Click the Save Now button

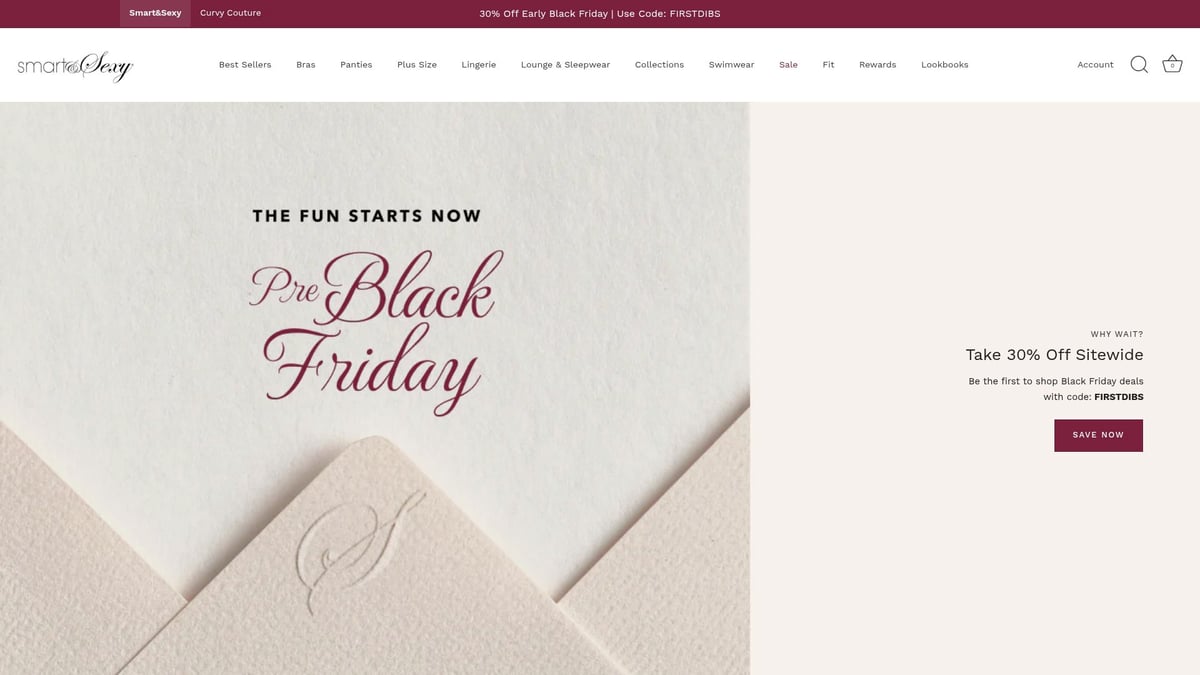pos(1098,435)
